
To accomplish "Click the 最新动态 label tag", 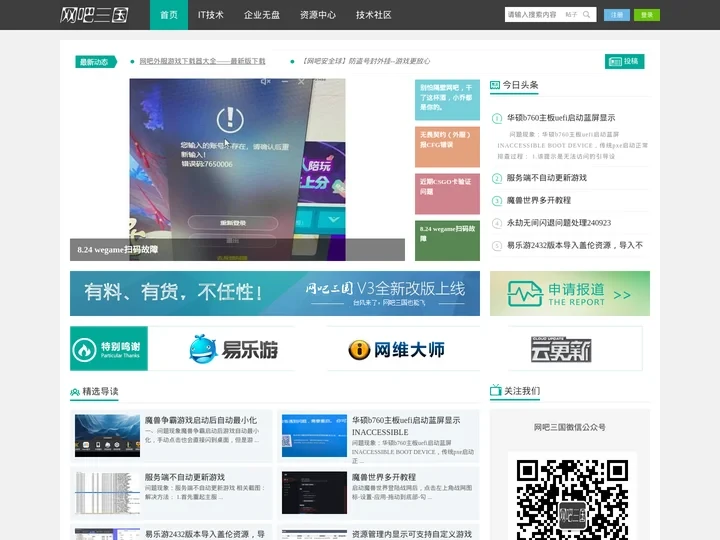I will [96, 62].
